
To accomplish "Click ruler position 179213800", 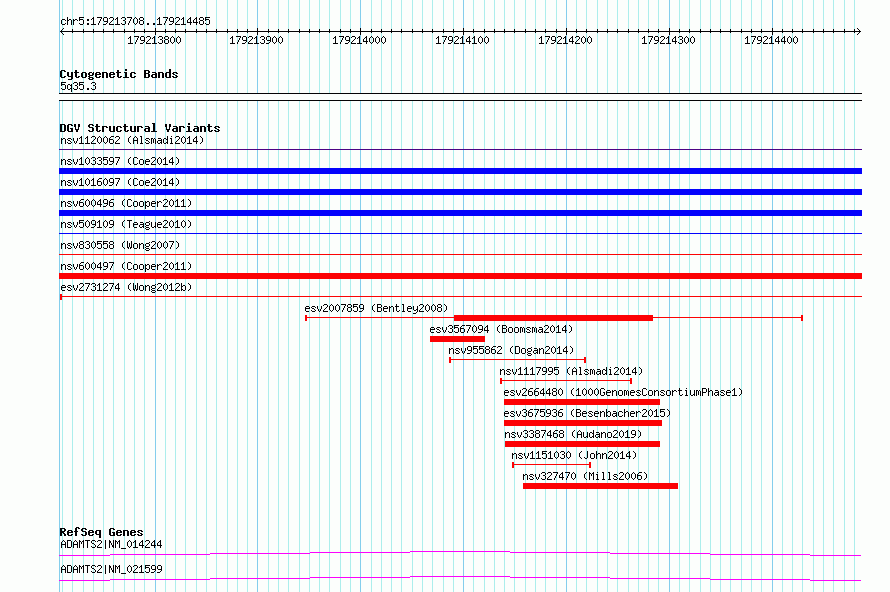I will click(x=154, y=40).
